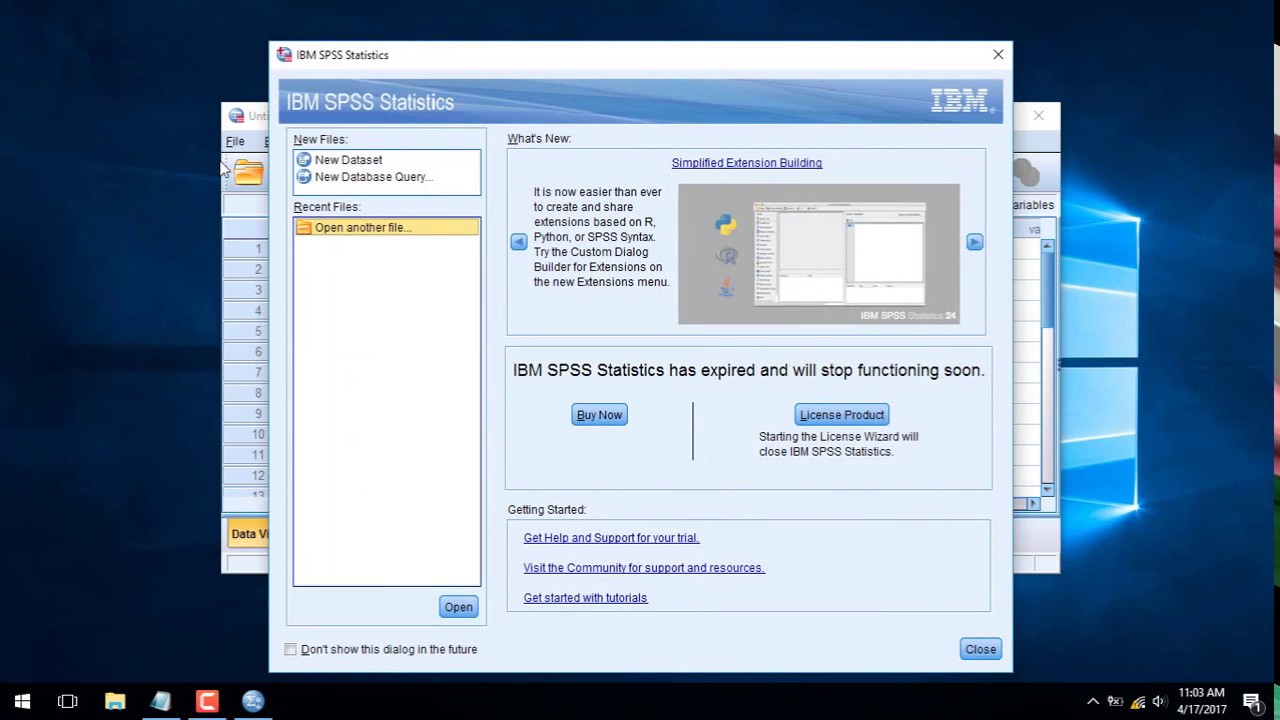
Task: Click the folder icon beside Open another file
Action: 304,228
